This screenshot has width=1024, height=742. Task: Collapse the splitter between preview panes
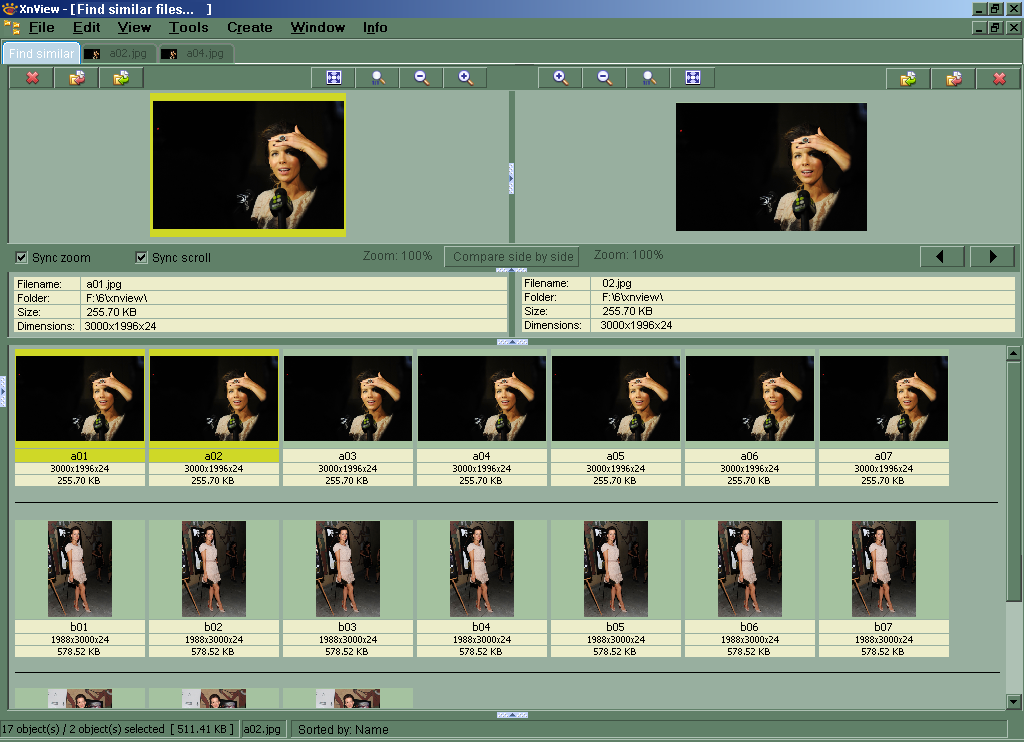click(511, 178)
